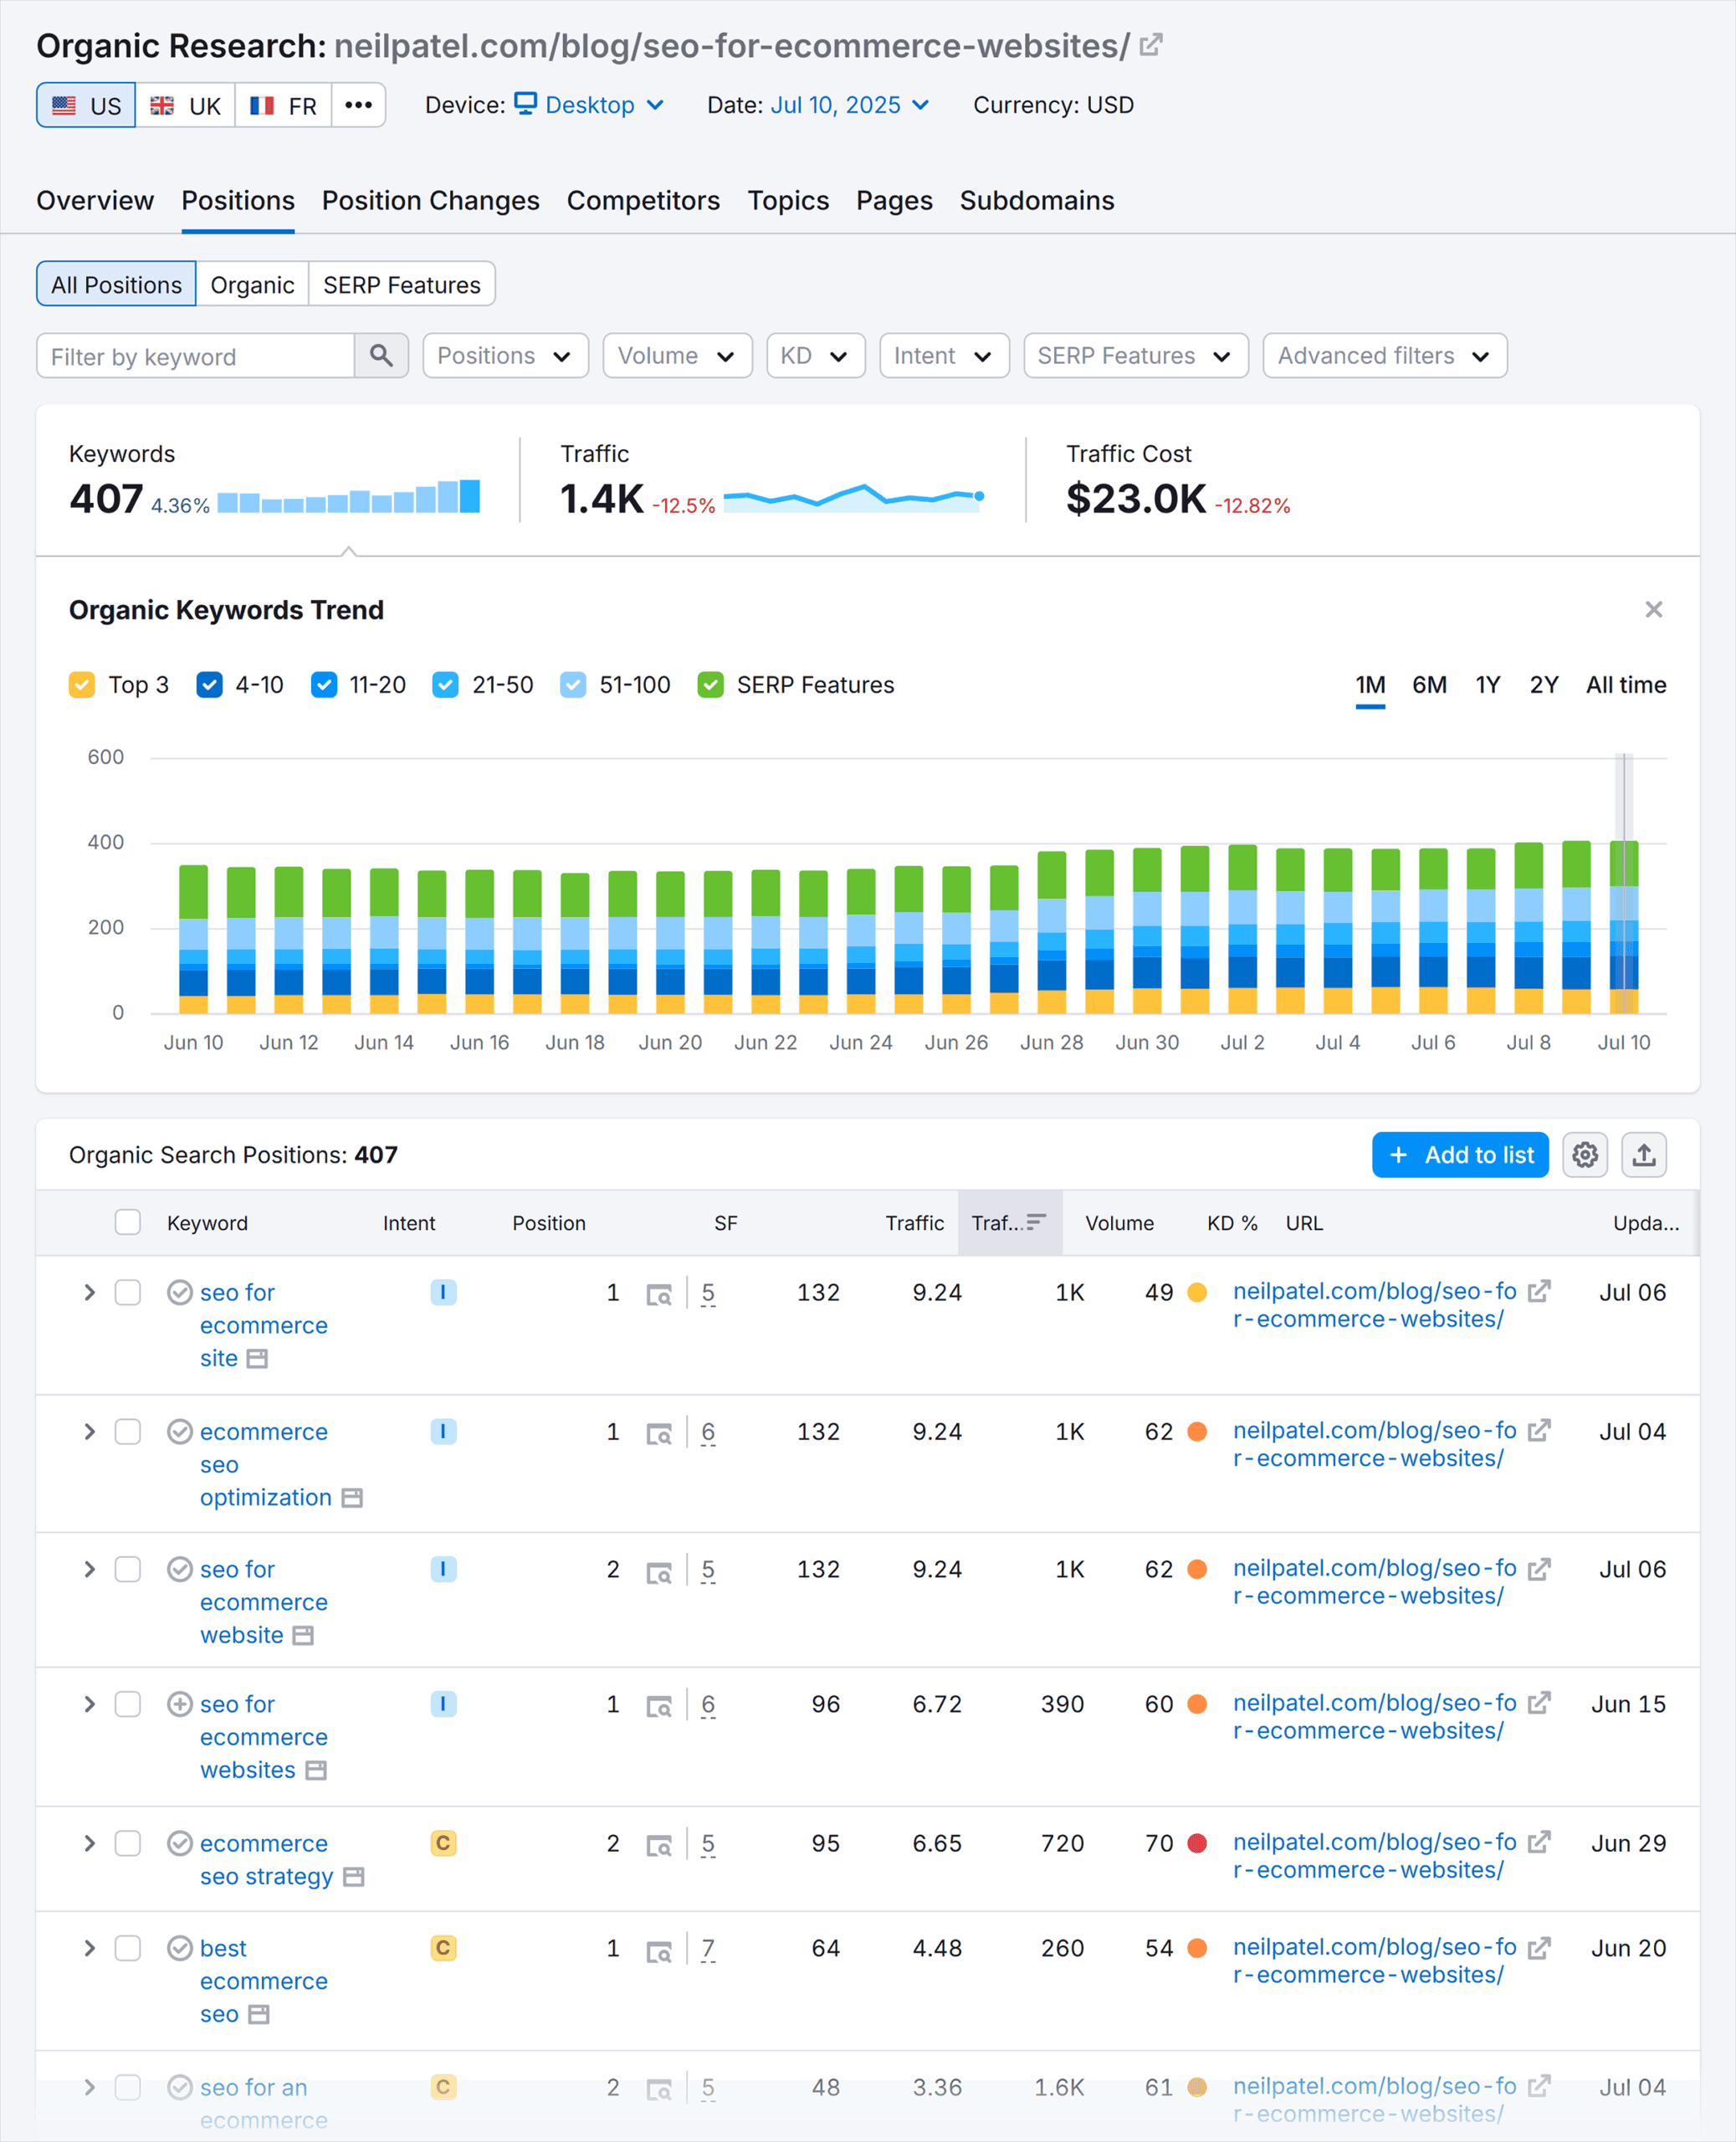Set trend range to All time
This screenshot has width=1736, height=2142.
tap(1626, 685)
